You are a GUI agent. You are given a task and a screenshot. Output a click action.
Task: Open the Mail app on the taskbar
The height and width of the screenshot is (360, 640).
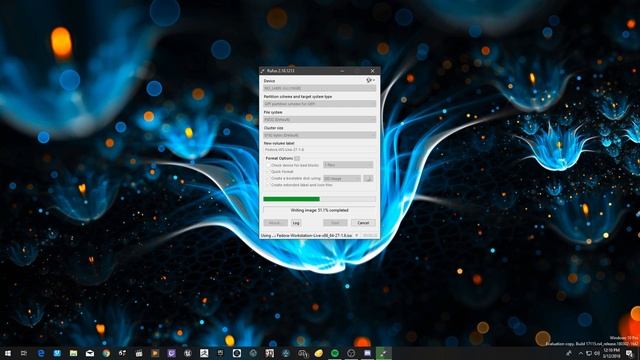90,353
